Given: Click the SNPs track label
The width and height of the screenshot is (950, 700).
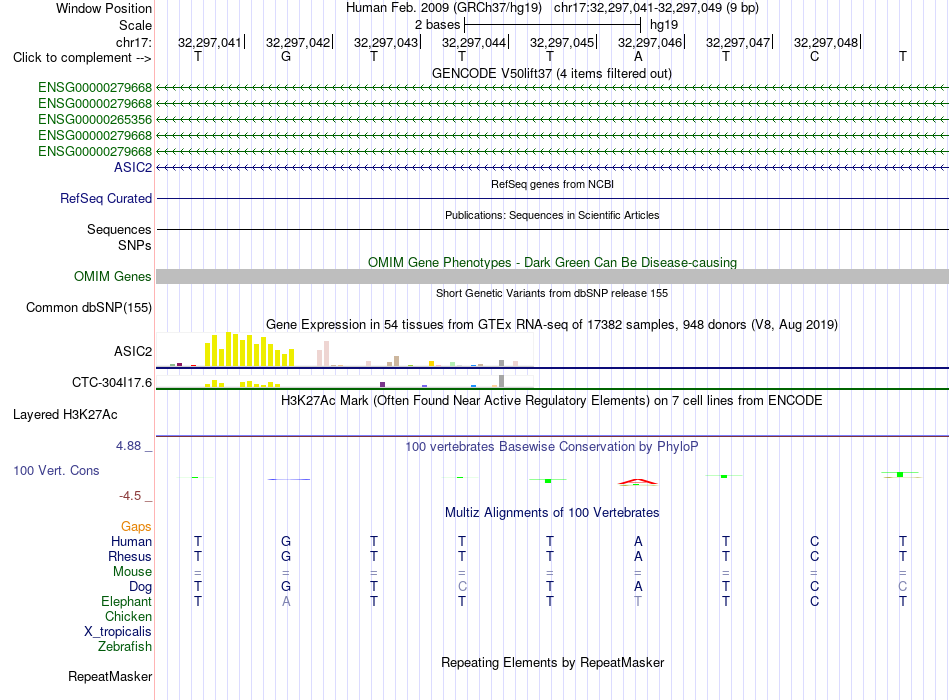Looking at the screenshot, I should [135, 245].
